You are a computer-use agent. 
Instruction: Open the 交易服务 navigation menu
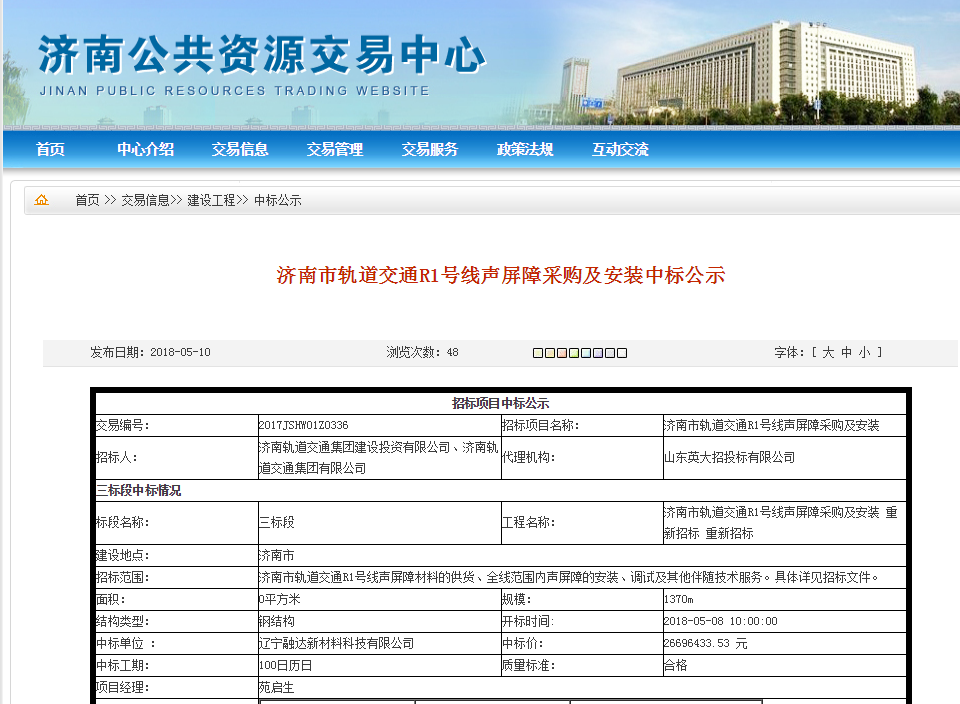[430, 149]
